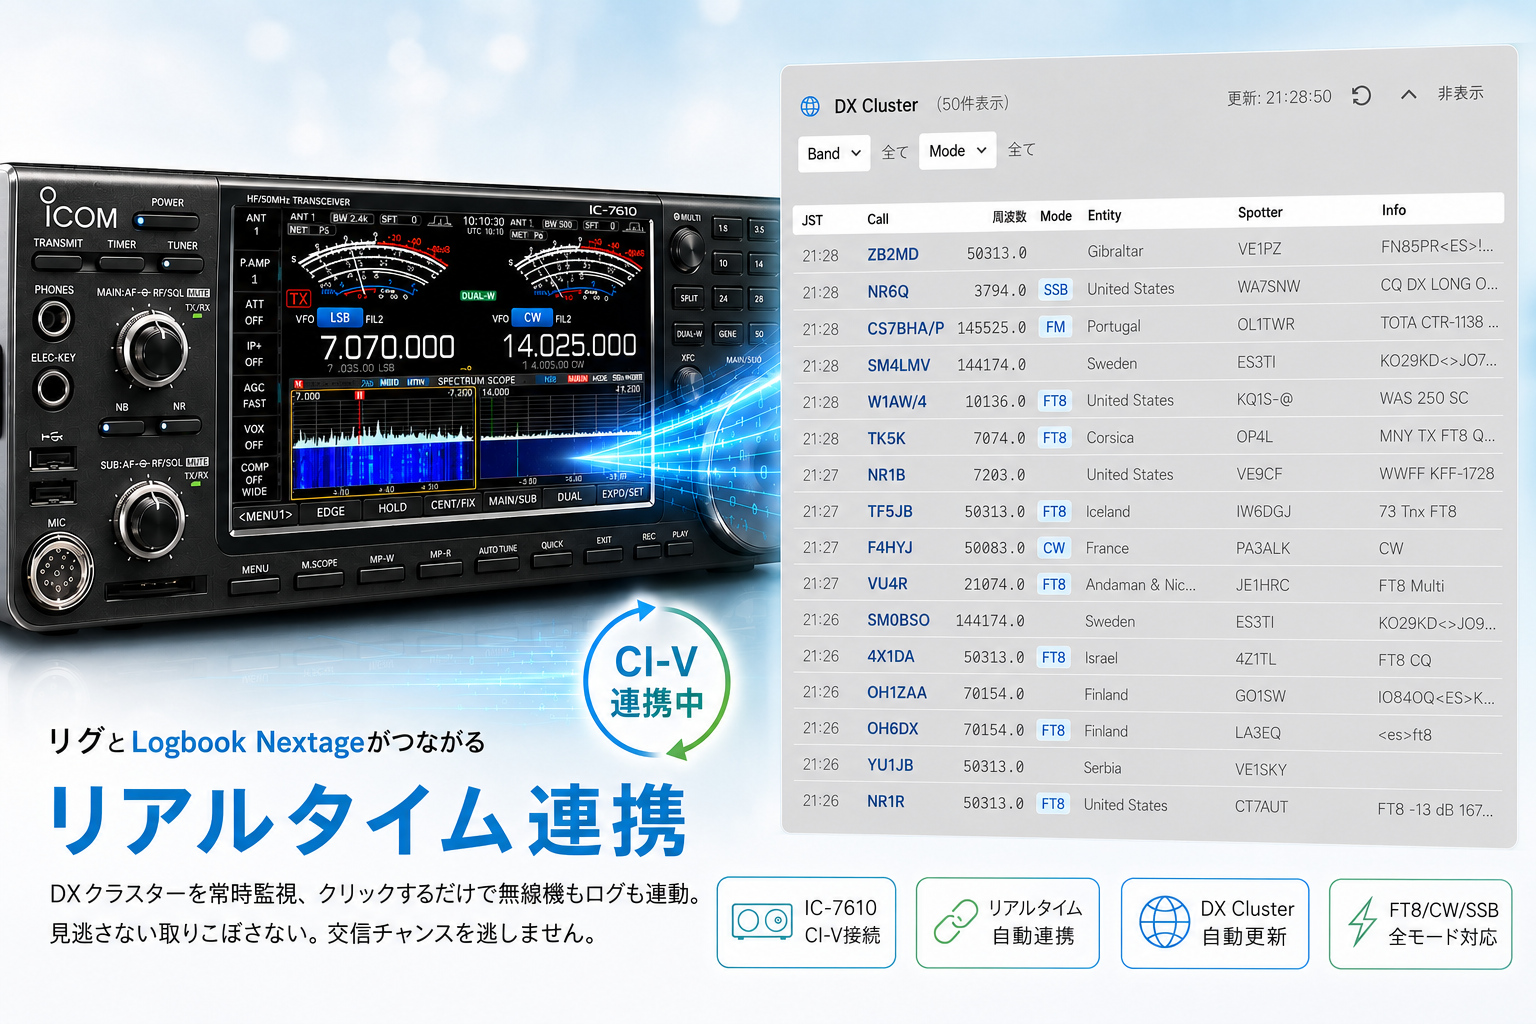Click the DX Cluster 自動更新 feature card
This screenshot has height=1024, width=1536.
[x=1215, y=923]
